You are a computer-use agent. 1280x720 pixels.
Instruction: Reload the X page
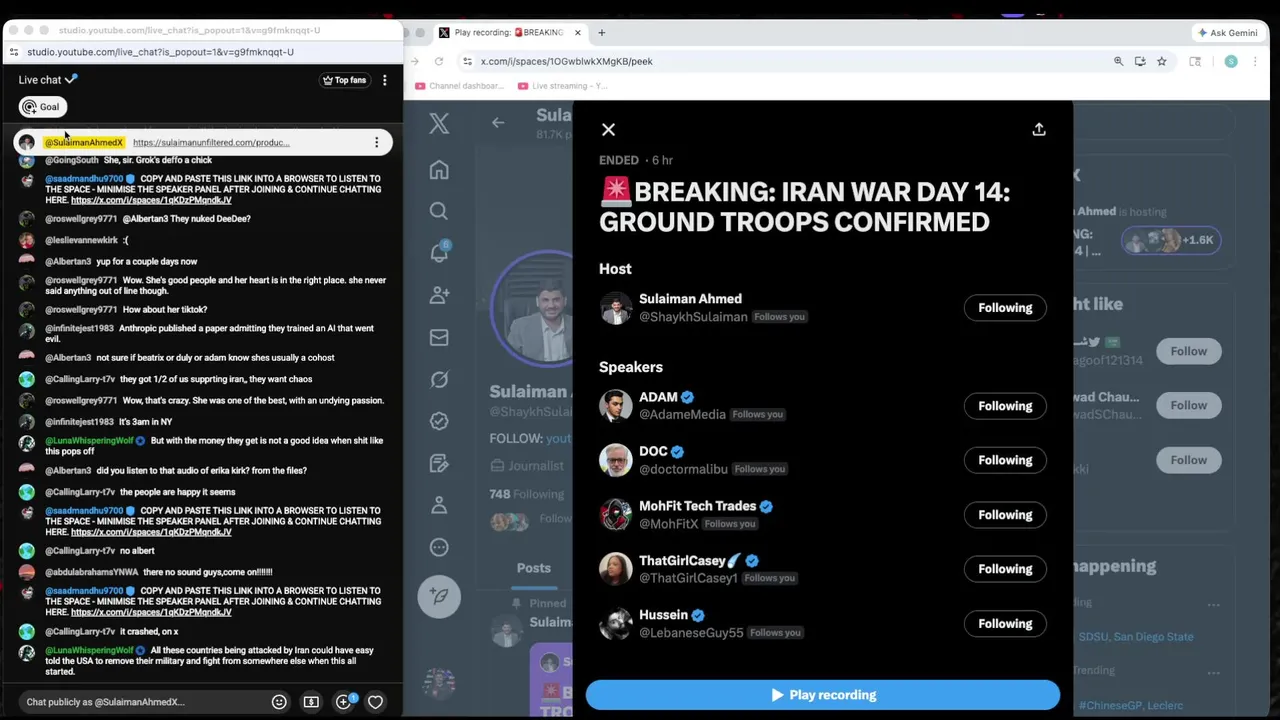pos(438,61)
